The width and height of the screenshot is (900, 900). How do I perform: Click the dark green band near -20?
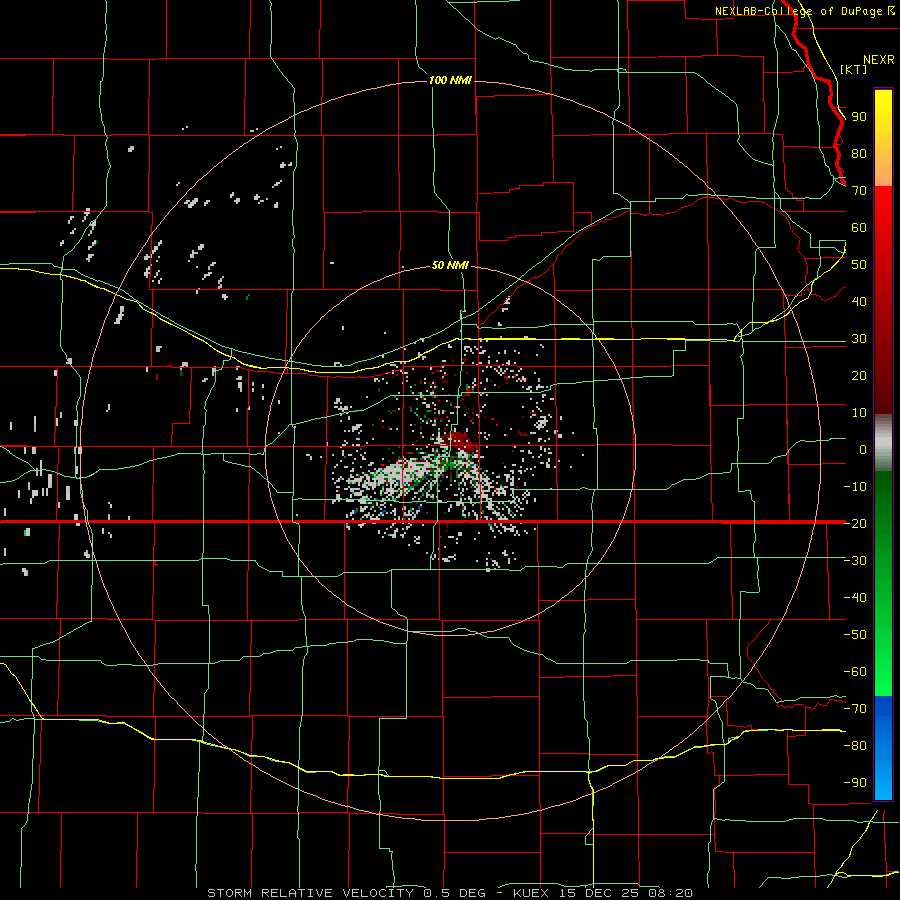[x=883, y=511]
